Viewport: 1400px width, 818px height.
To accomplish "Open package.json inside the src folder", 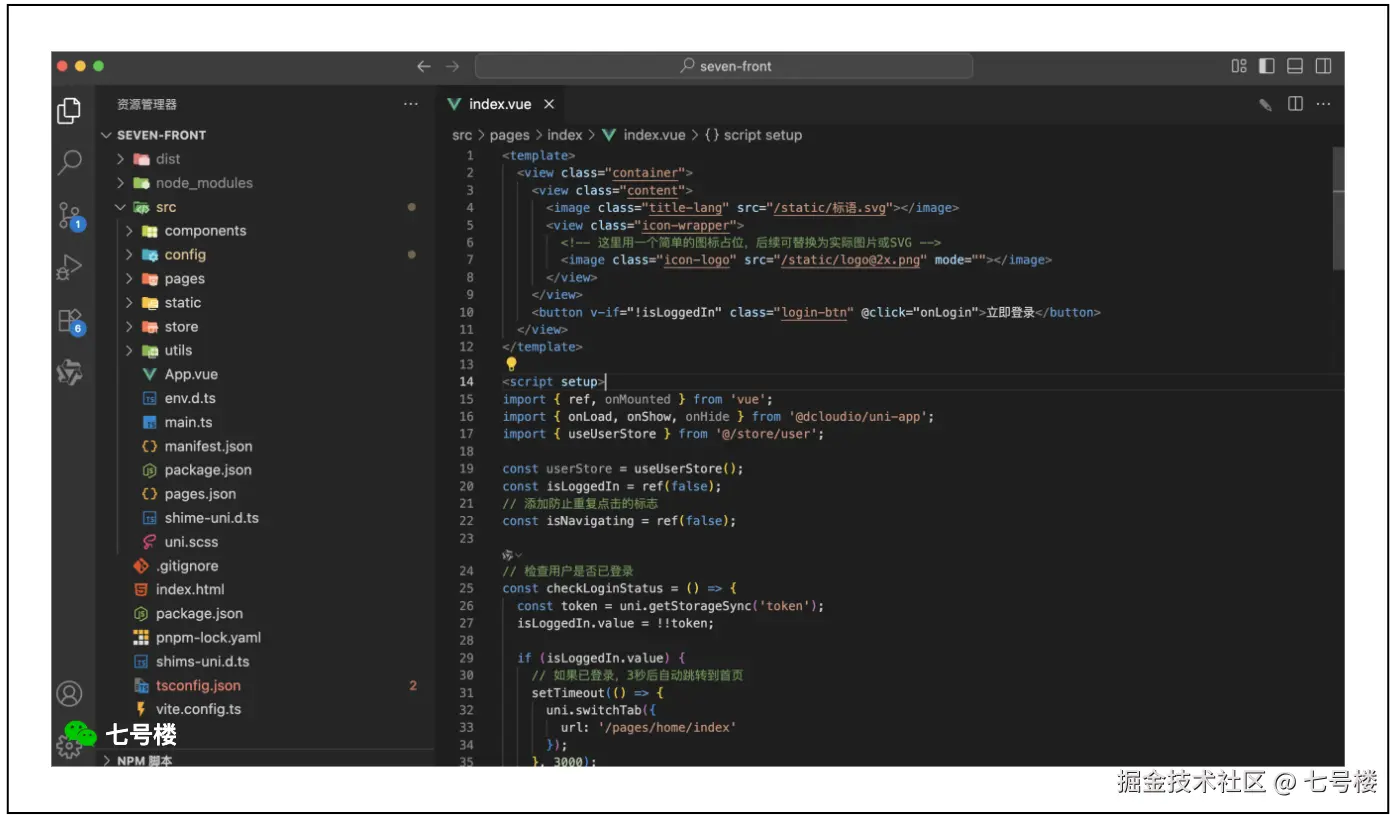I will [x=208, y=470].
